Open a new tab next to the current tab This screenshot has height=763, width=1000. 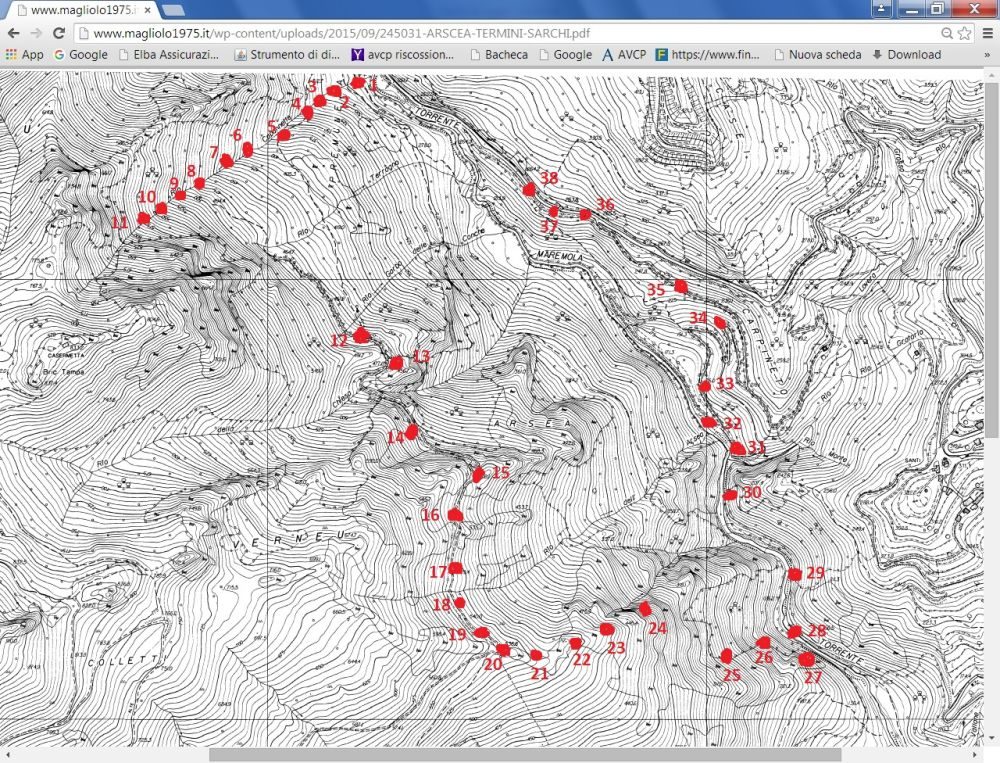[173, 10]
